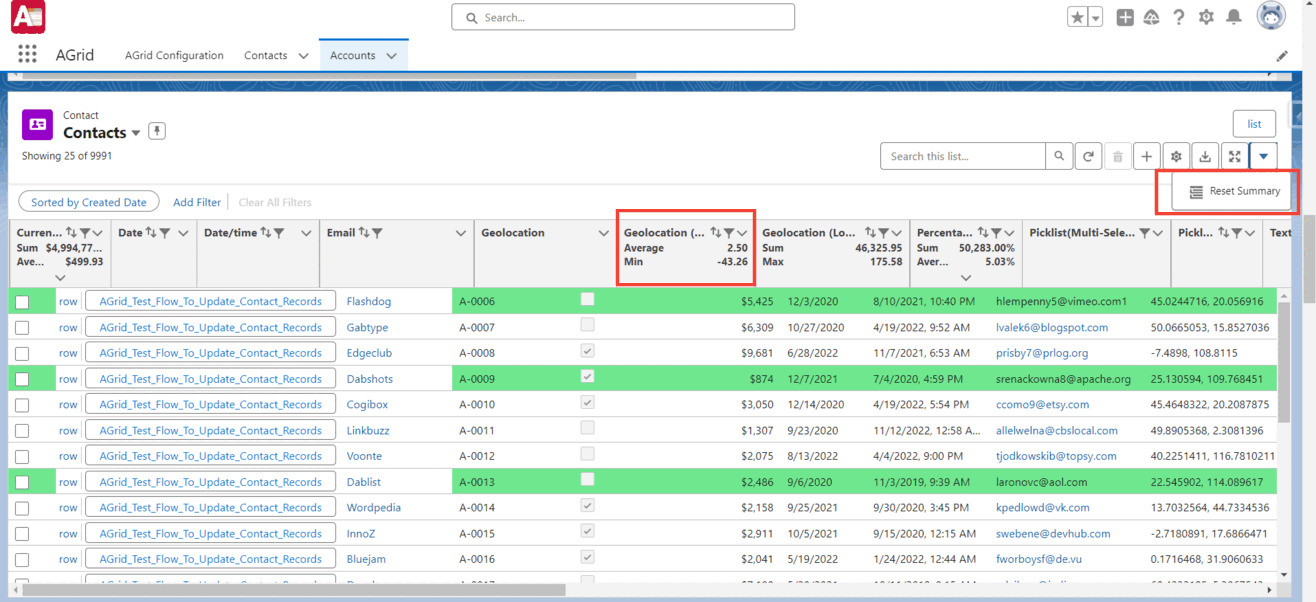Open the Date/time column chevron menu

coord(307,233)
